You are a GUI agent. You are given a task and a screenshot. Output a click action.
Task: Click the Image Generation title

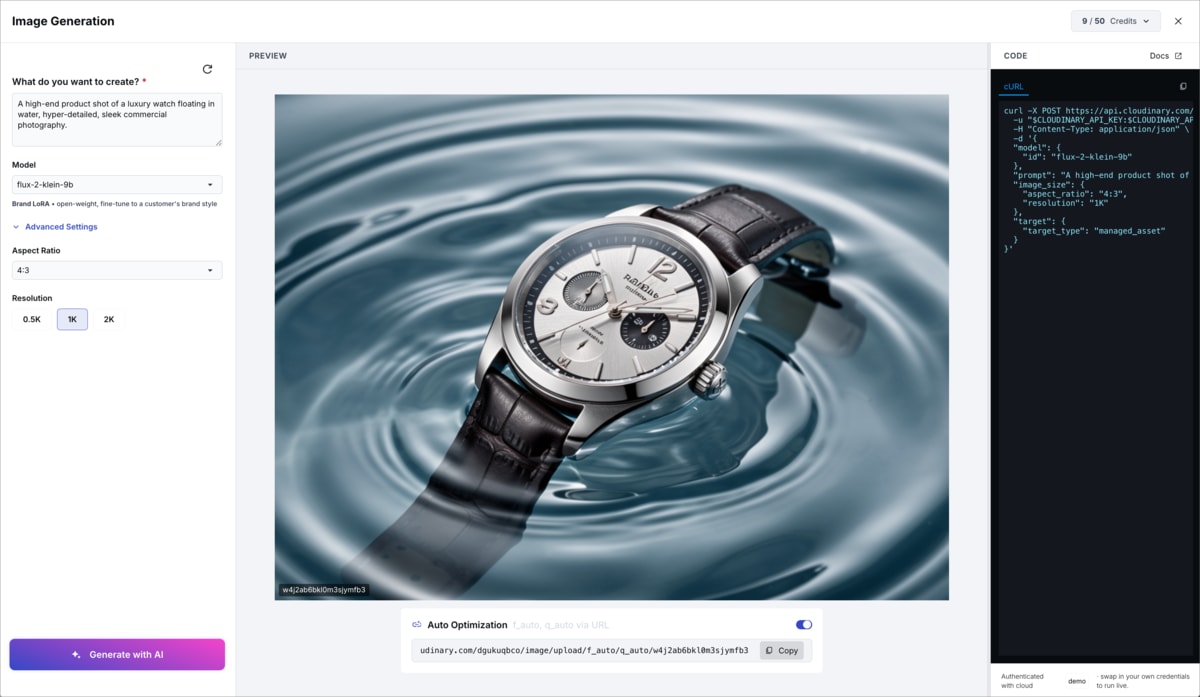pos(63,21)
